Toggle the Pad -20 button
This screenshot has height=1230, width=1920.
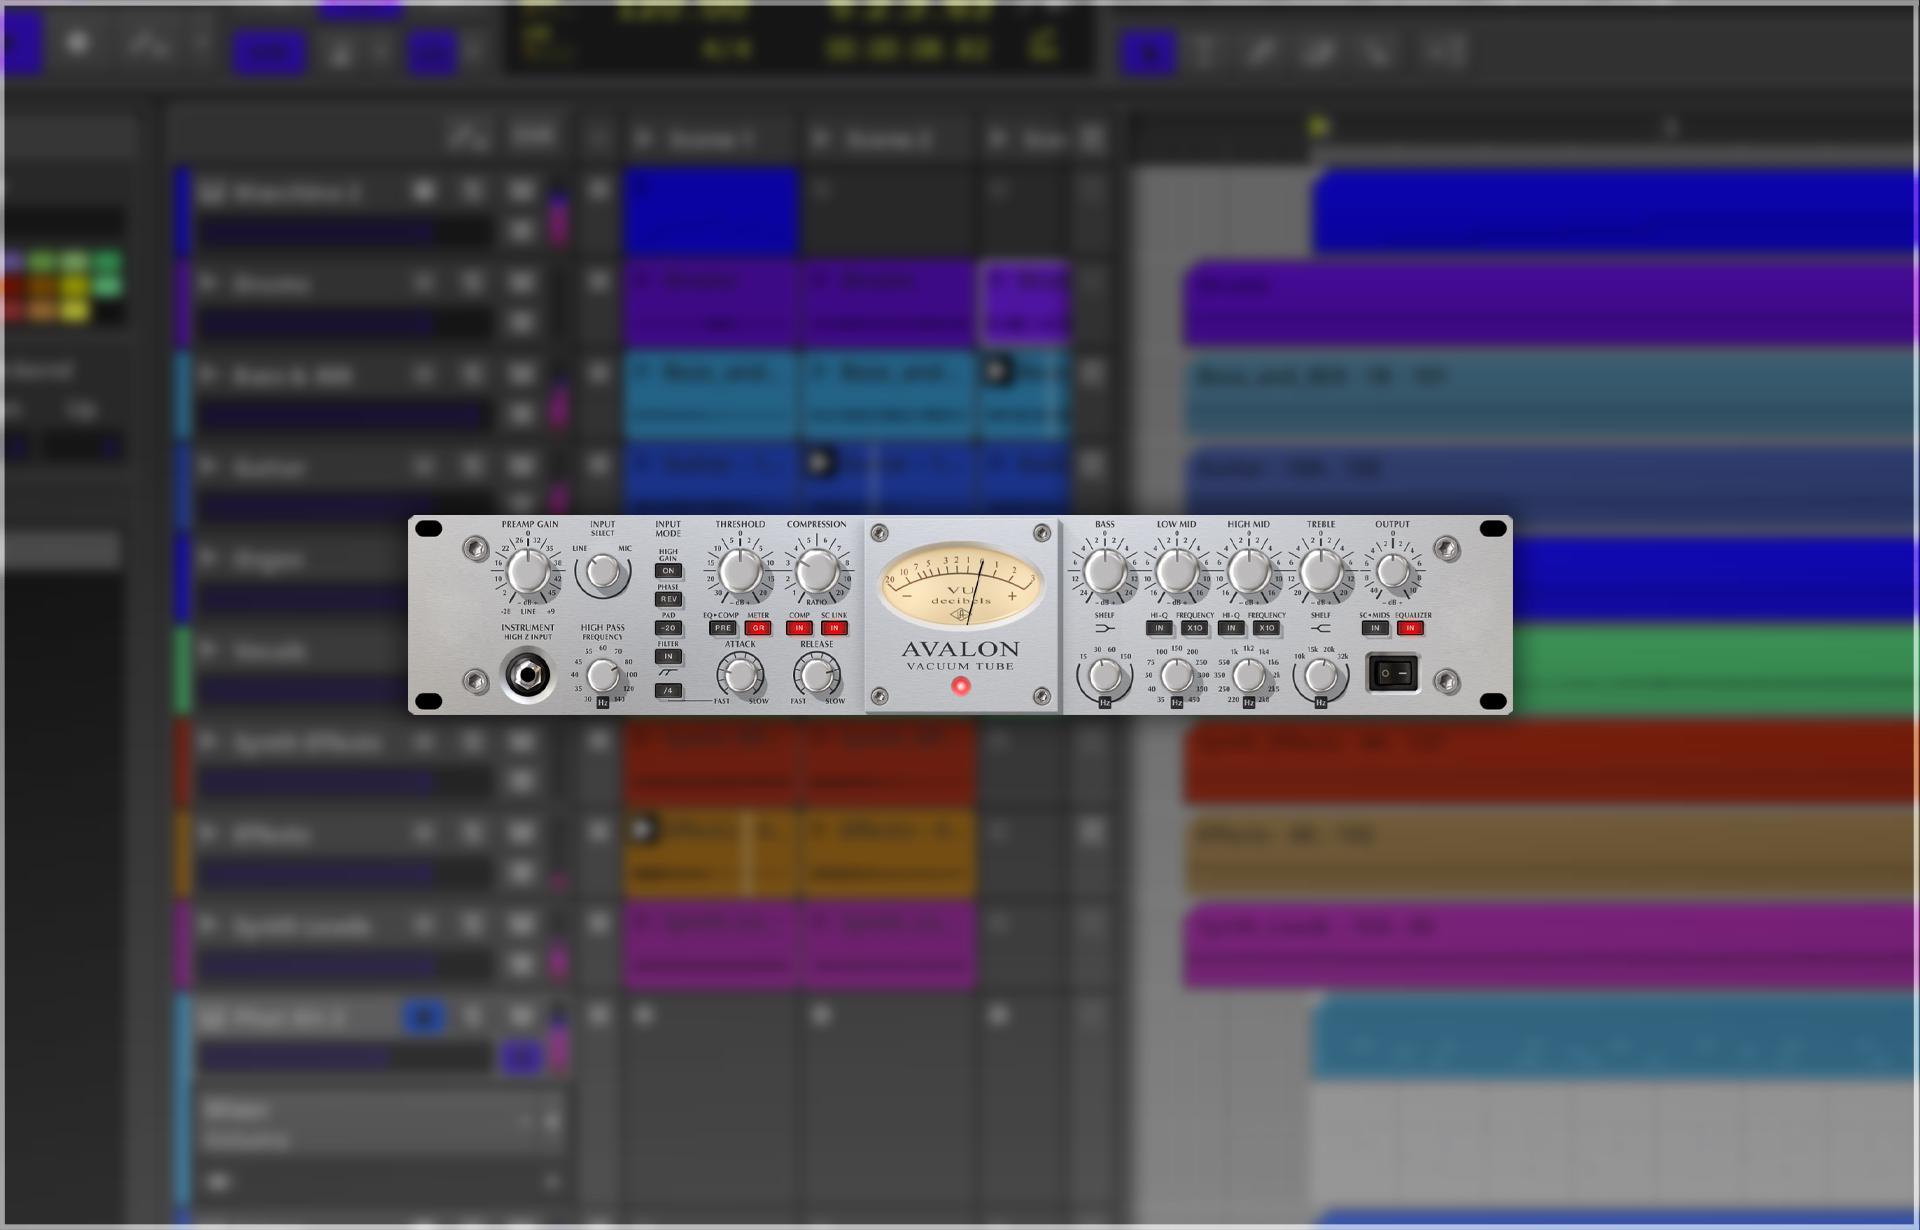click(x=668, y=628)
